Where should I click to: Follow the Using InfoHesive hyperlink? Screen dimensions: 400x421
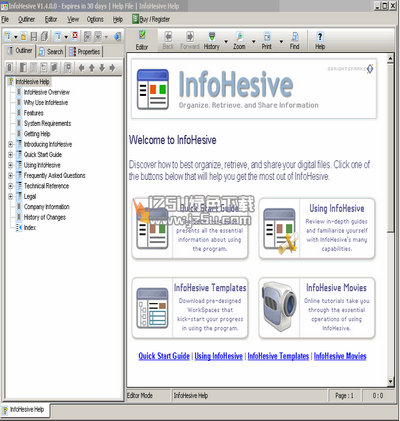coord(219,356)
